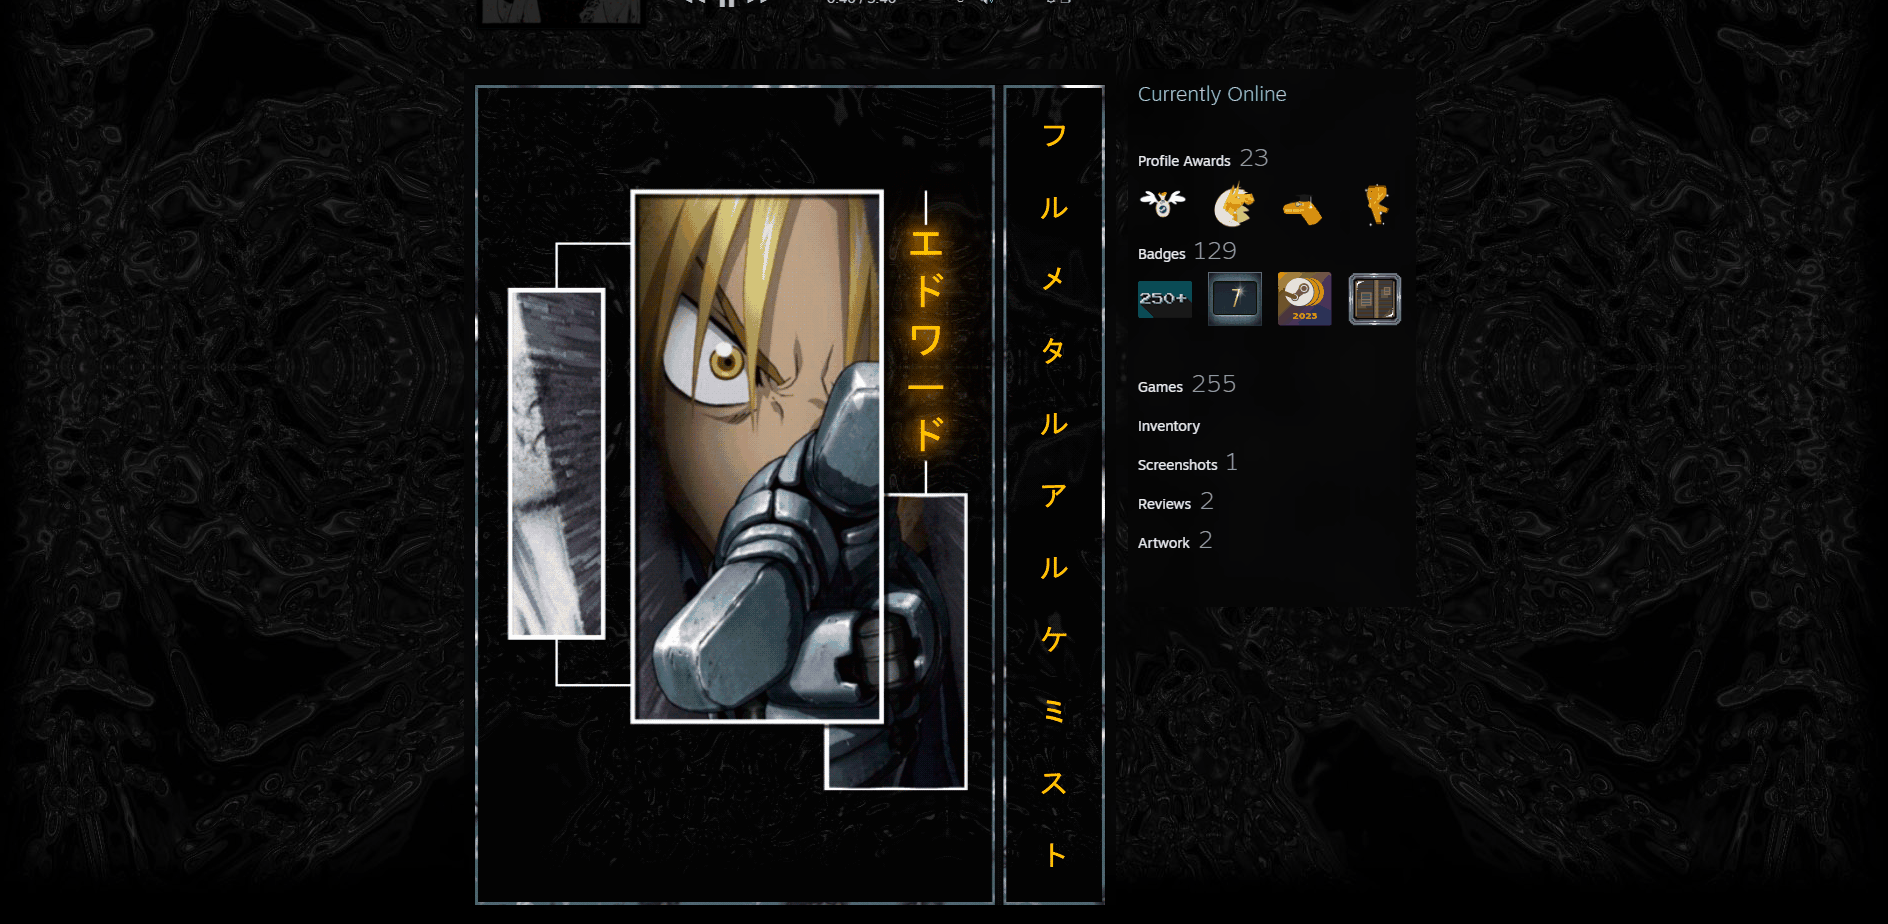Image resolution: width=1888 pixels, height=924 pixels.
Task: Select the silver-framed book badge
Action: click(1375, 299)
